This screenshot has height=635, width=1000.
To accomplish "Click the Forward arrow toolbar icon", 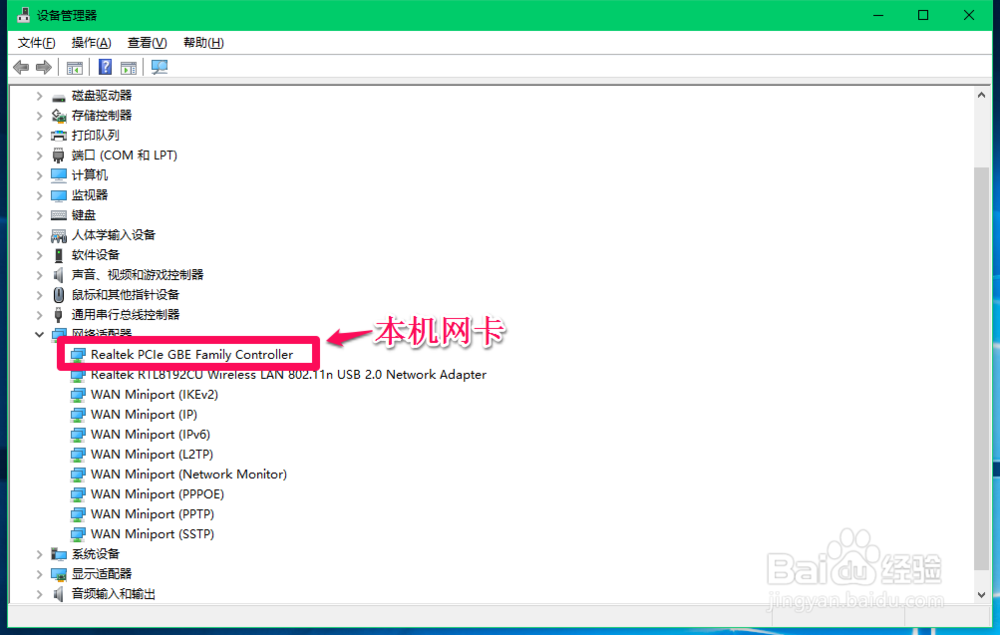I will 44,67.
